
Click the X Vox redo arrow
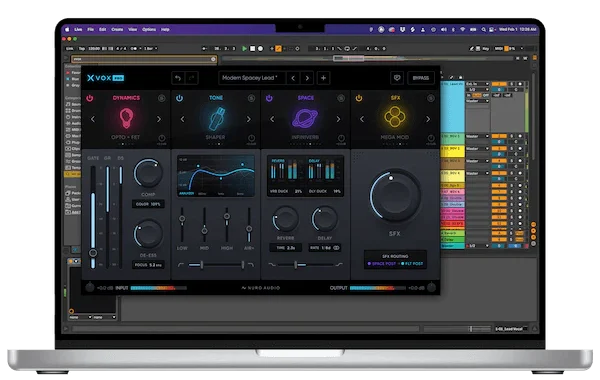coord(191,78)
